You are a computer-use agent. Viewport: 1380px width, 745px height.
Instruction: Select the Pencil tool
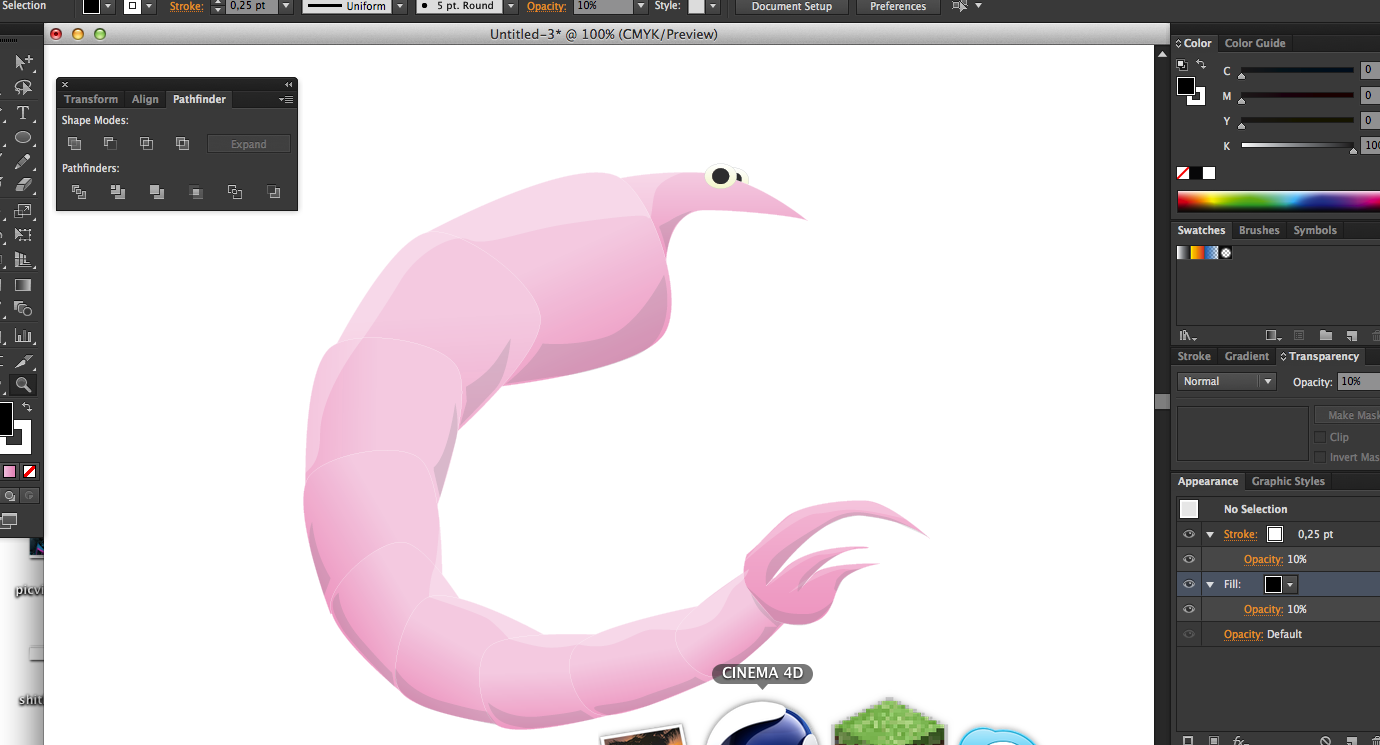pyautogui.click(x=23, y=162)
